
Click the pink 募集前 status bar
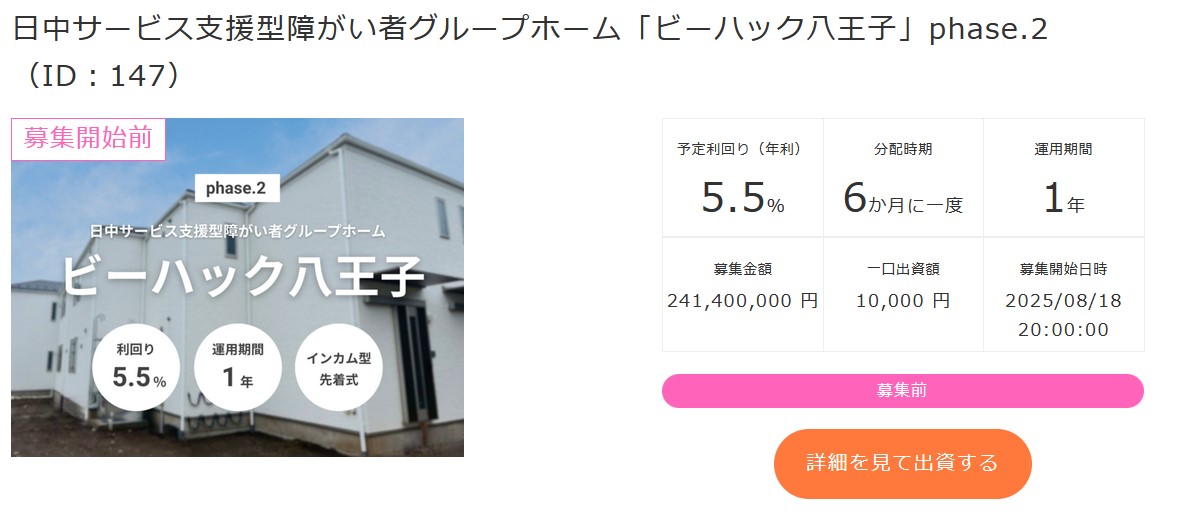(x=902, y=391)
